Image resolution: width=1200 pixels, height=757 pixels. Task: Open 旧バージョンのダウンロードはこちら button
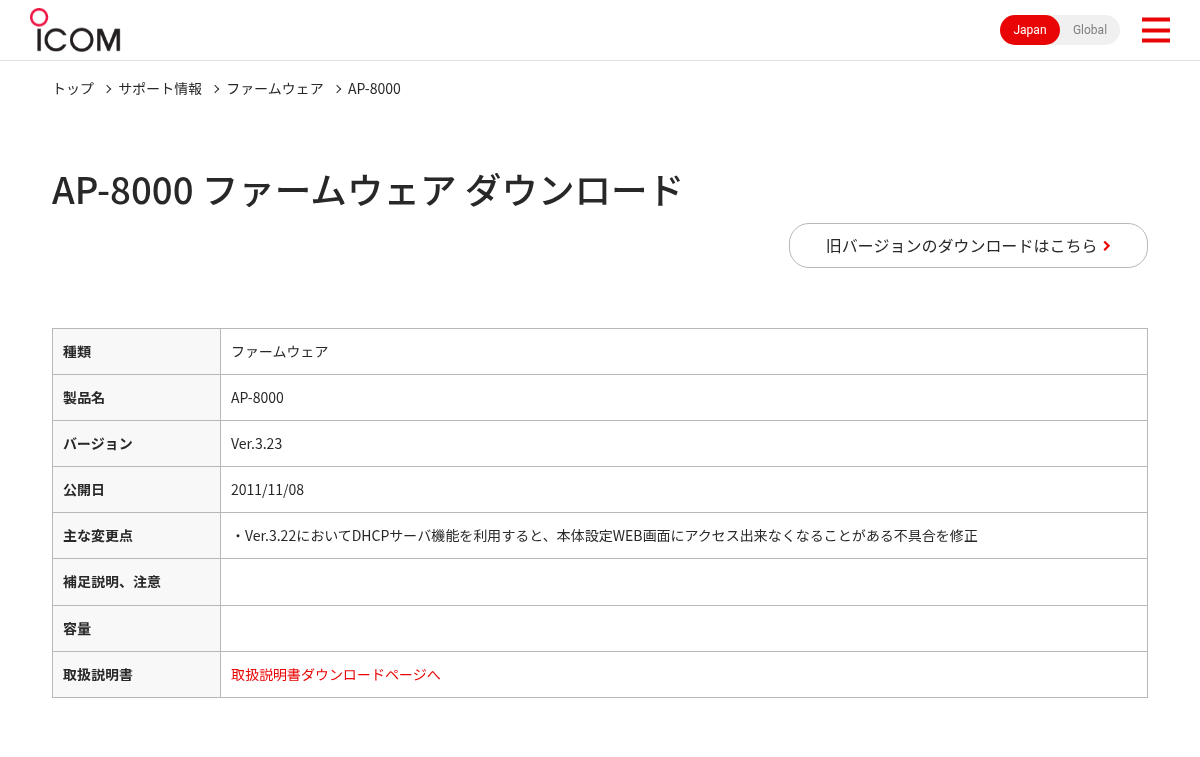click(x=968, y=245)
